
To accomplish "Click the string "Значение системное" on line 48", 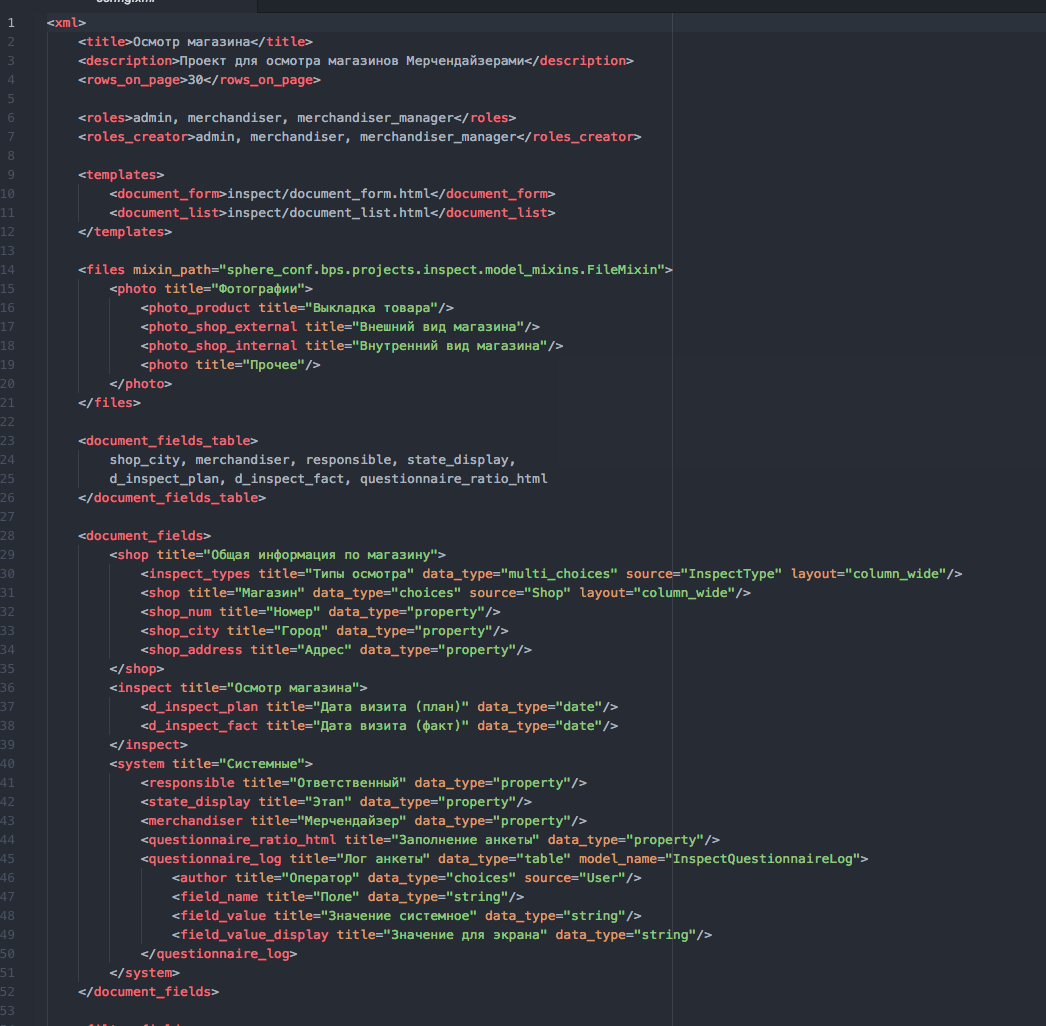I will (399, 917).
